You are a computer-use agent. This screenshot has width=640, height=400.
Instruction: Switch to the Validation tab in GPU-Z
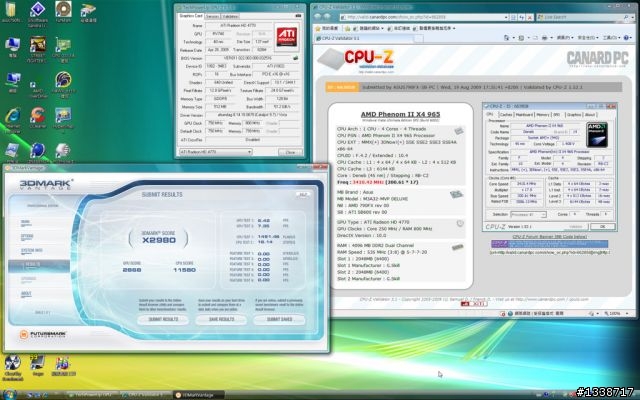pos(230,16)
